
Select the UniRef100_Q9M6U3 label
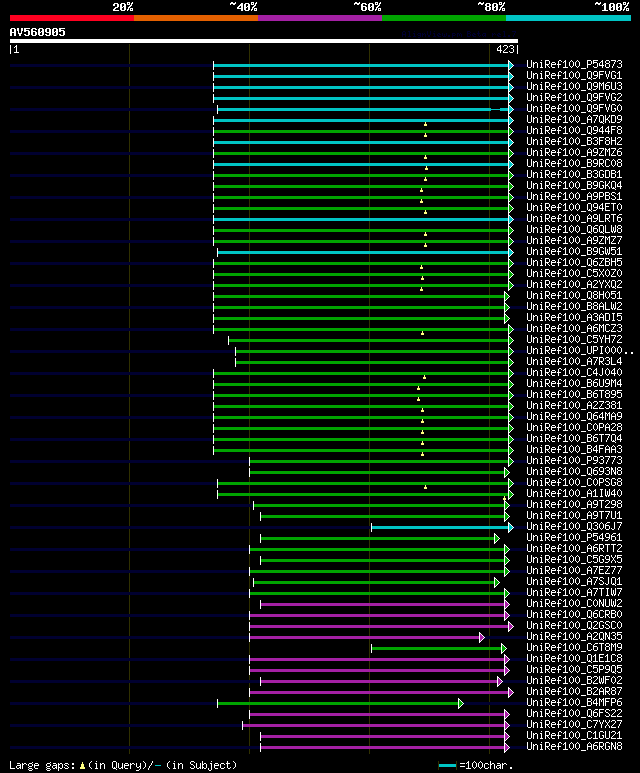coord(574,86)
